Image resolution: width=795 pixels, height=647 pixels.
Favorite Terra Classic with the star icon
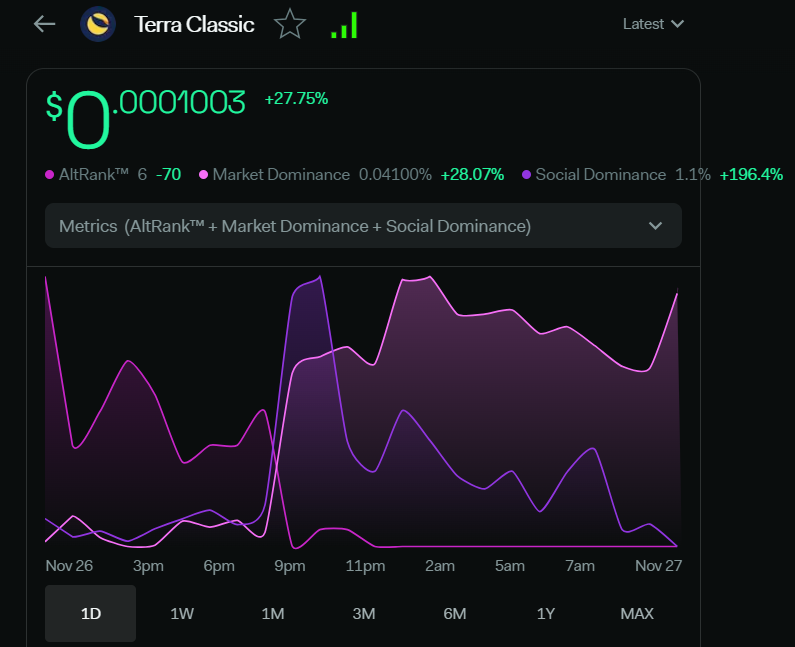pyautogui.click(x=290, y=24)
